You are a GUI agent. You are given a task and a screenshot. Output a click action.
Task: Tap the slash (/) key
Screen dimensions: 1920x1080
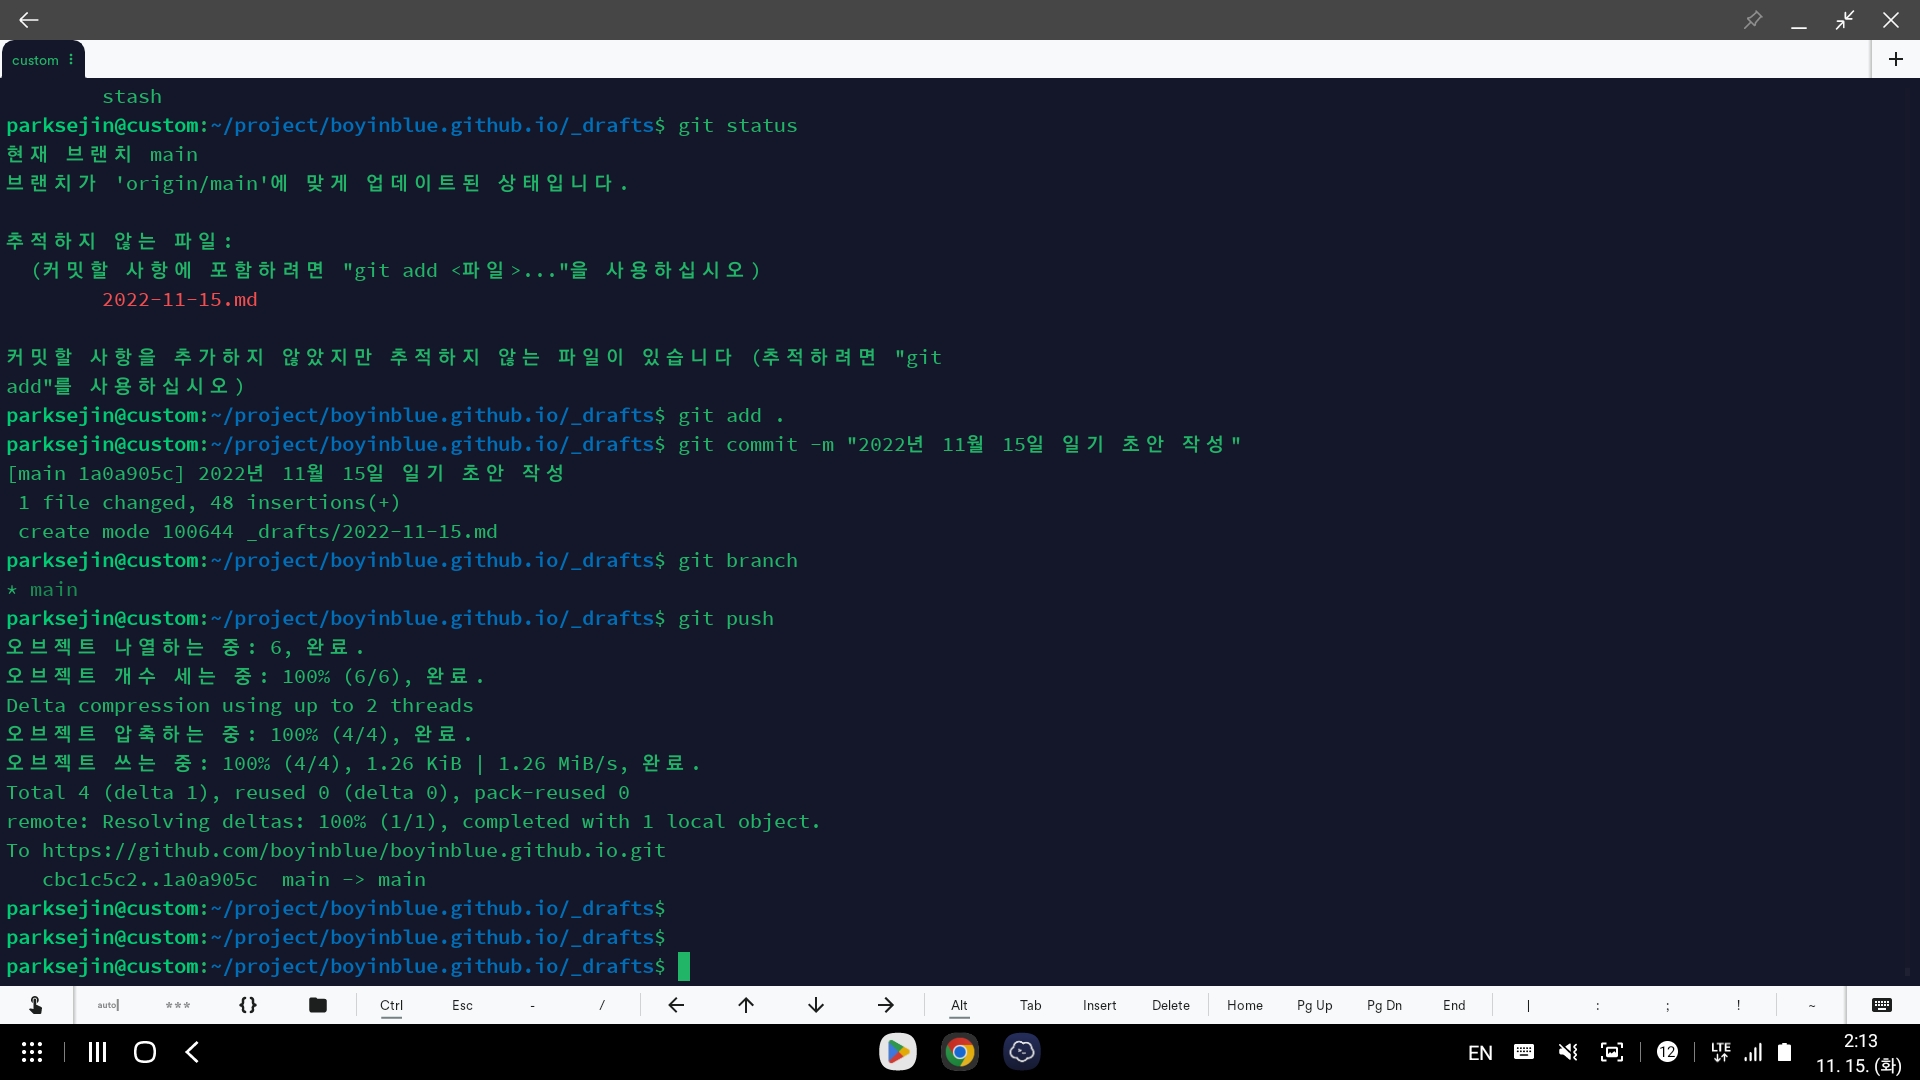tap(602, 1005)
